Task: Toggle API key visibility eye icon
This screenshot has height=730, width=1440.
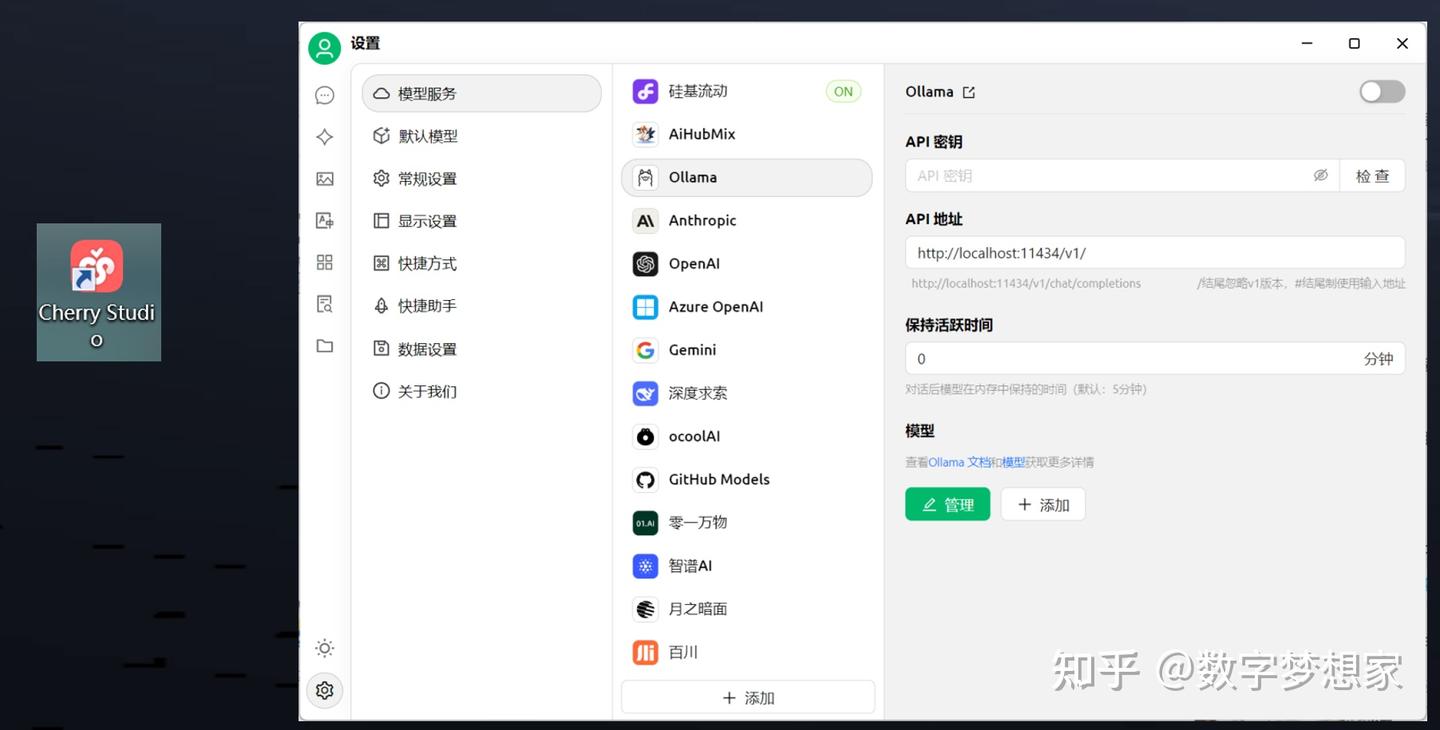Action: coord(1320,175)
